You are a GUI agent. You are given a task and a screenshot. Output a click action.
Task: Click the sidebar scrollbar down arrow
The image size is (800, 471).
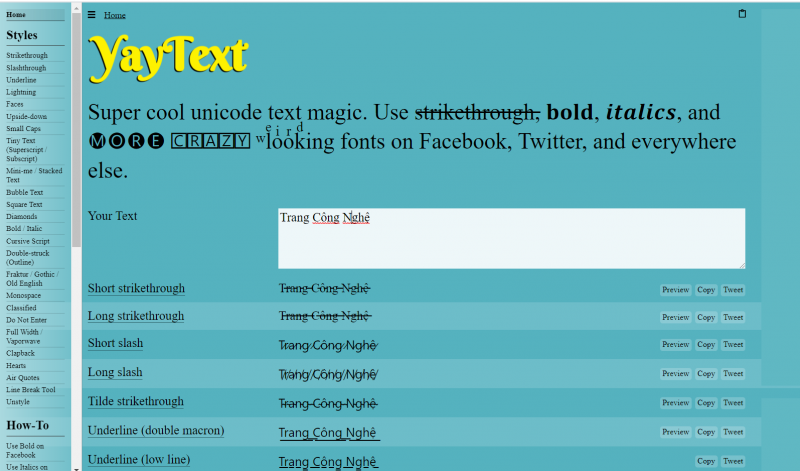[76, 465]
